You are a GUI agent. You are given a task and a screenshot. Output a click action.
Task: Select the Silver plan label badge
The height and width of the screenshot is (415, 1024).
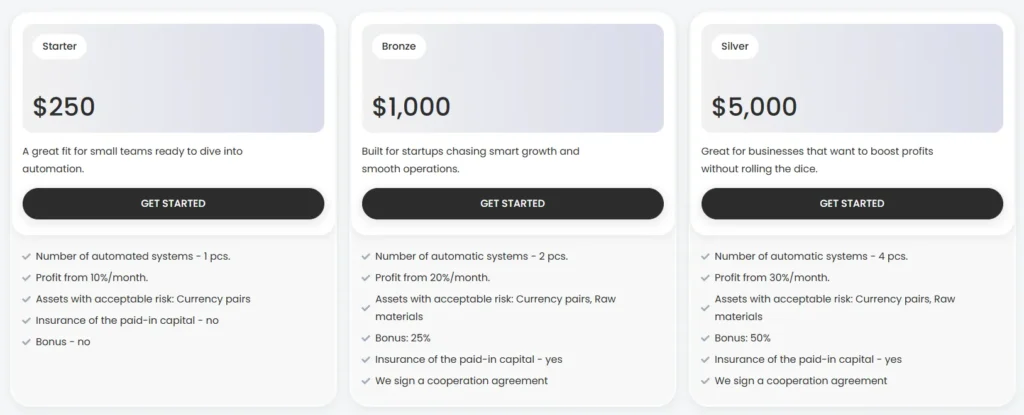735,46
